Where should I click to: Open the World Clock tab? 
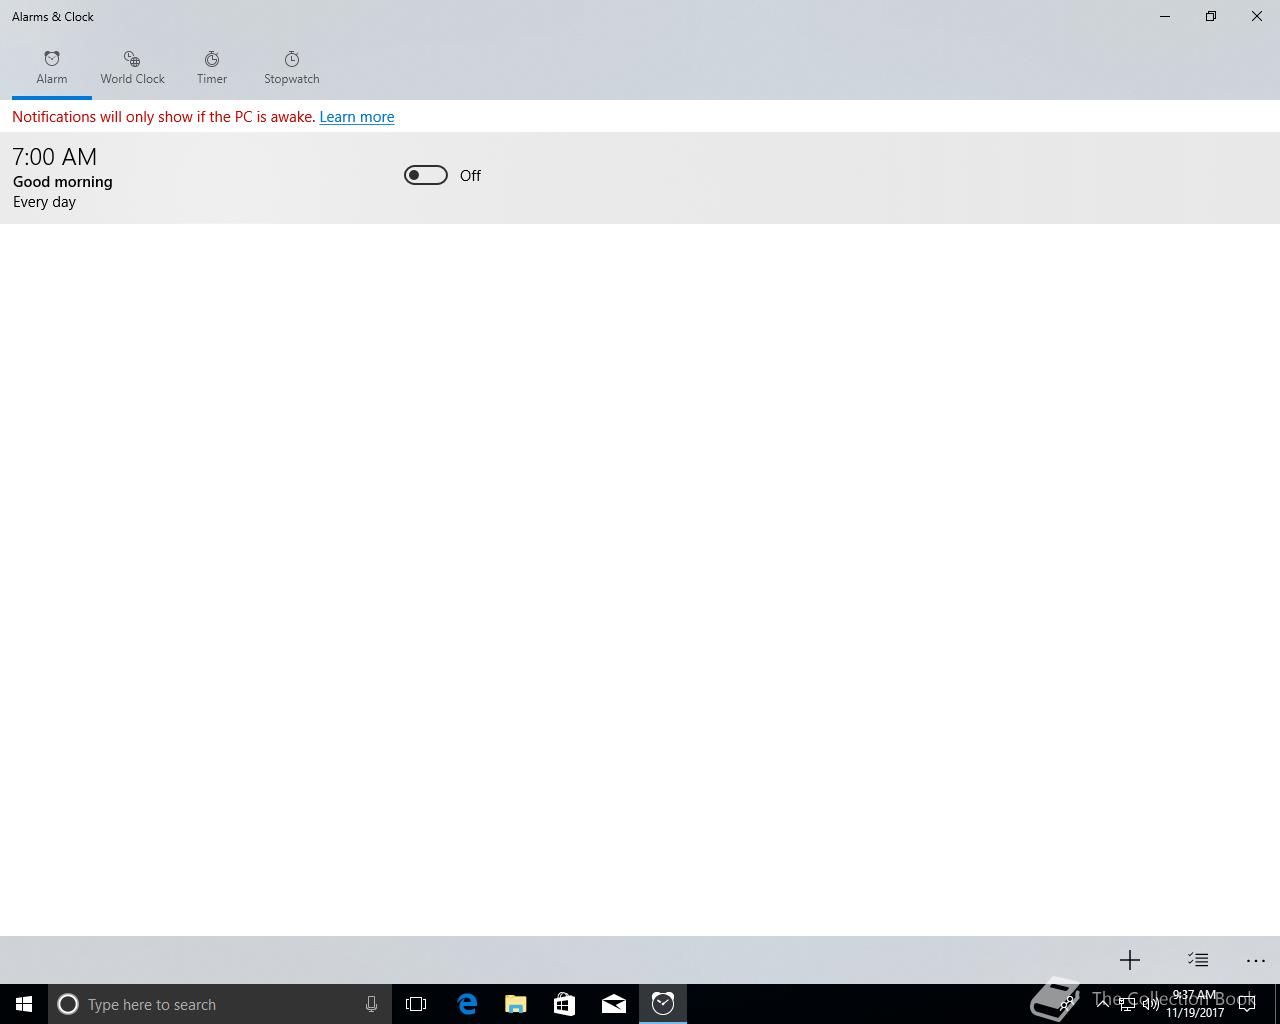132,68
